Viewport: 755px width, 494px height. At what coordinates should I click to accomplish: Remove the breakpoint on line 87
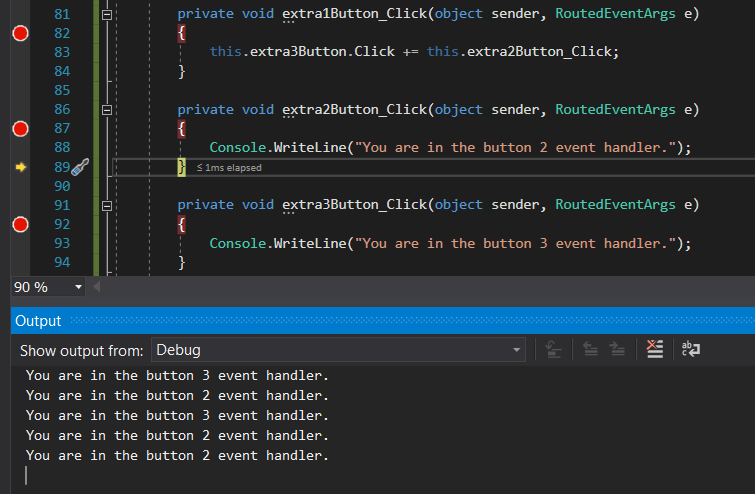point(20,129)
